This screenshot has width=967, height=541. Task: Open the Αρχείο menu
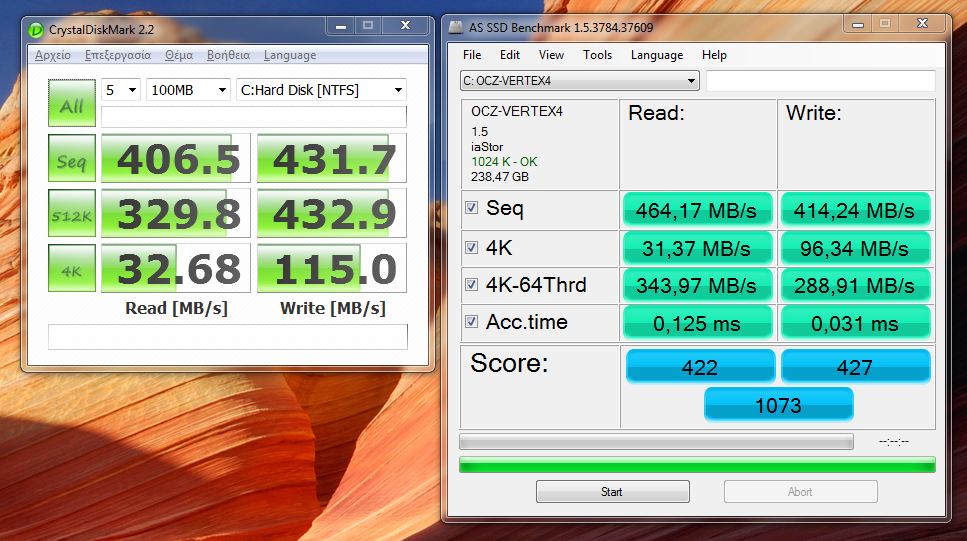[x=52, y=55]
